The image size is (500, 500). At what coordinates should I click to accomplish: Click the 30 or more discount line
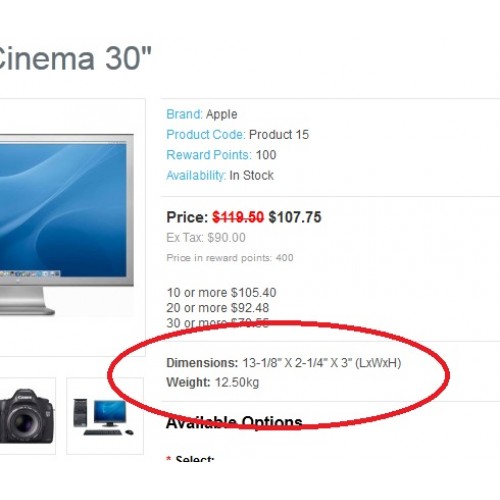[x=217, y=323]
